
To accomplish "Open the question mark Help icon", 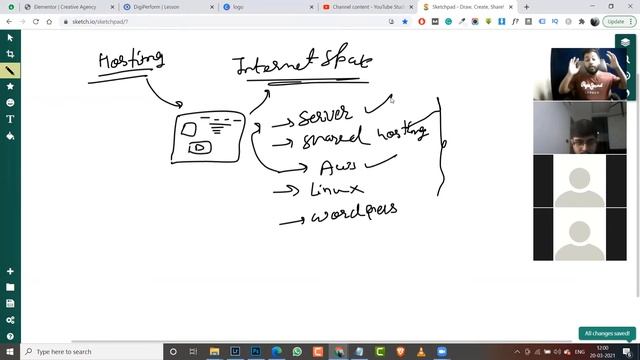I will coord(10,336).
